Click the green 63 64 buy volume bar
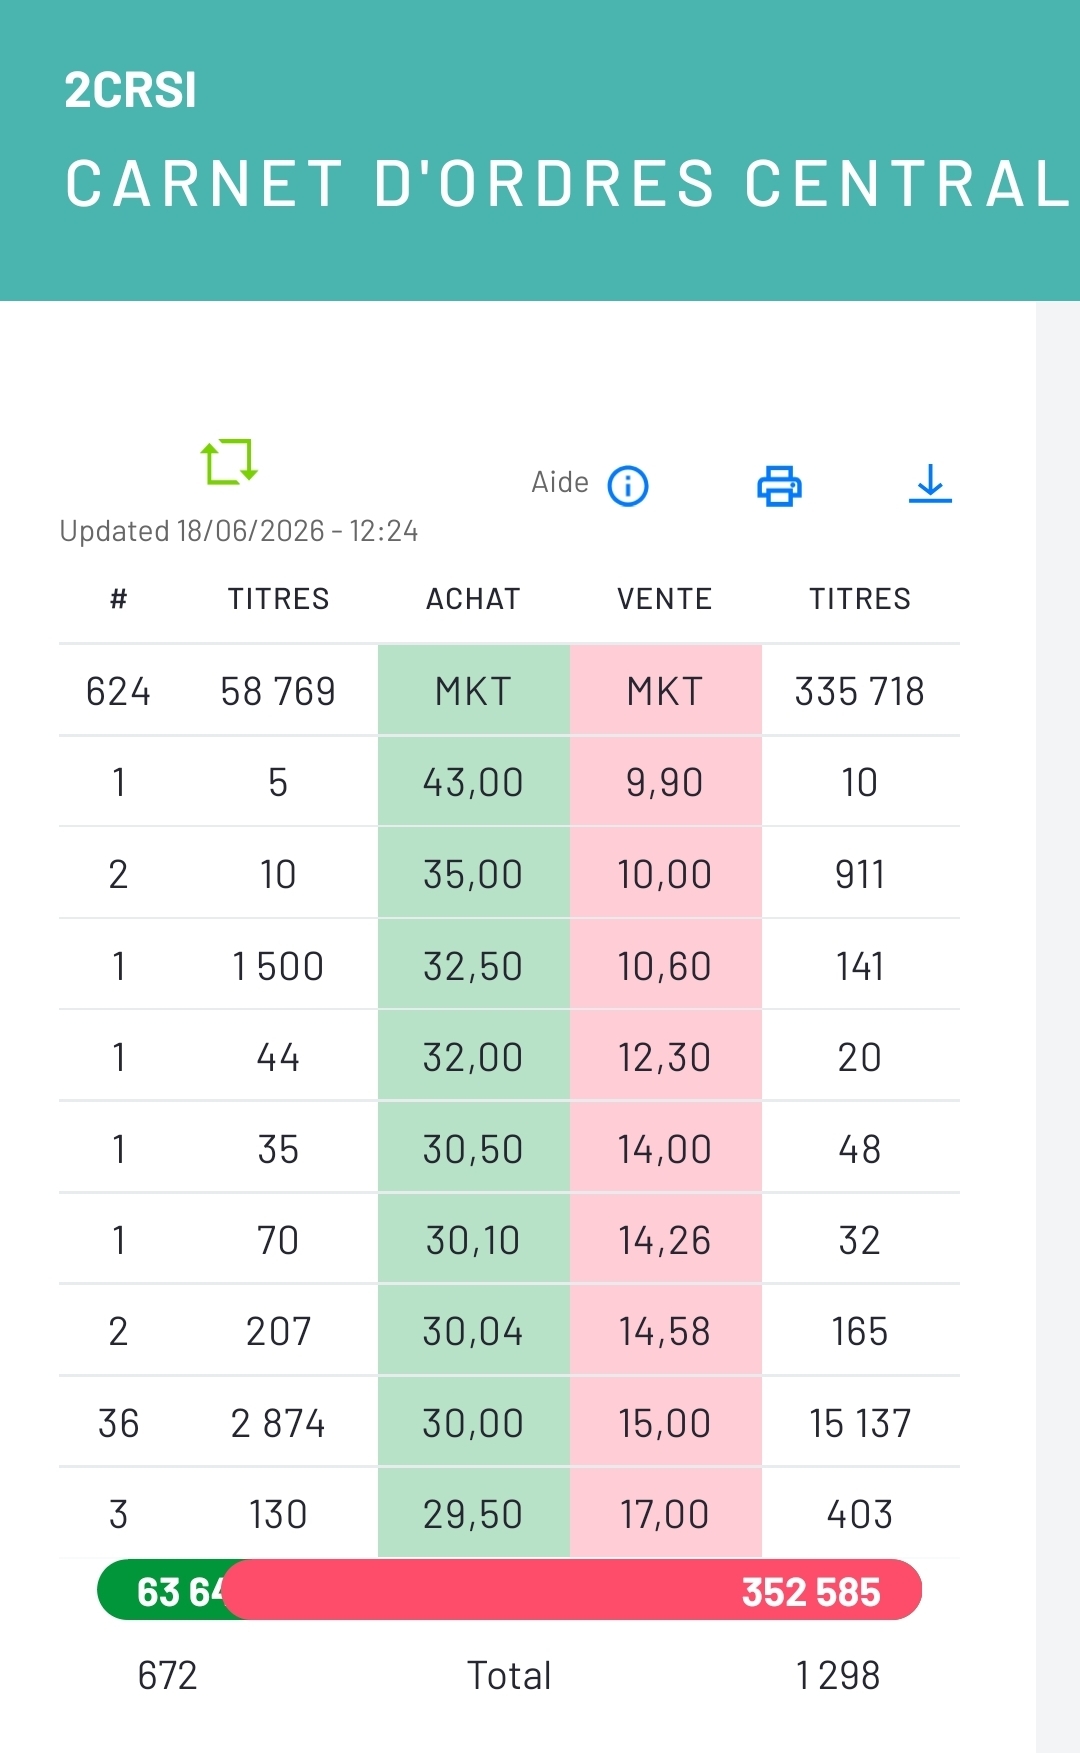1080x1753 pixels. [163, 1590]
